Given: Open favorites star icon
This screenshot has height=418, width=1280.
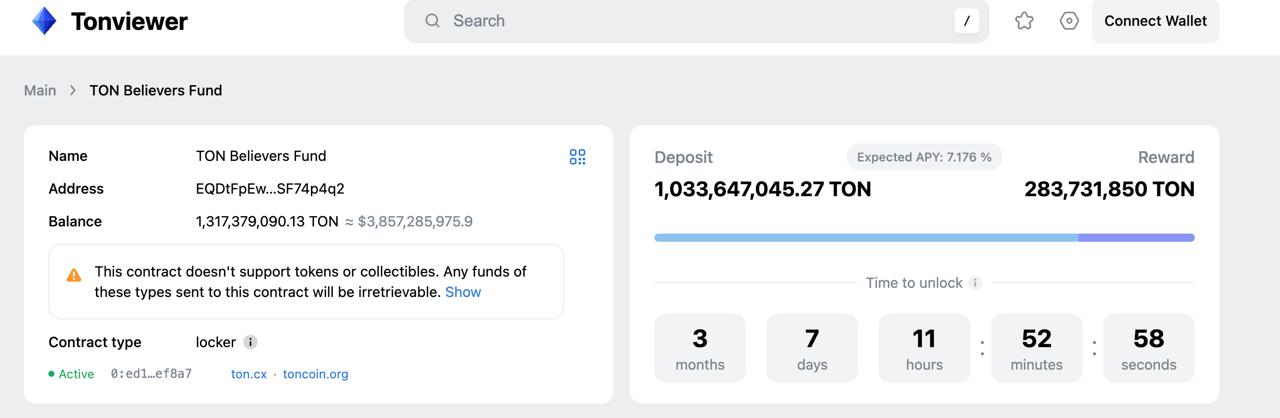Looking at the screenshot, I should [x=1024, y=21].
